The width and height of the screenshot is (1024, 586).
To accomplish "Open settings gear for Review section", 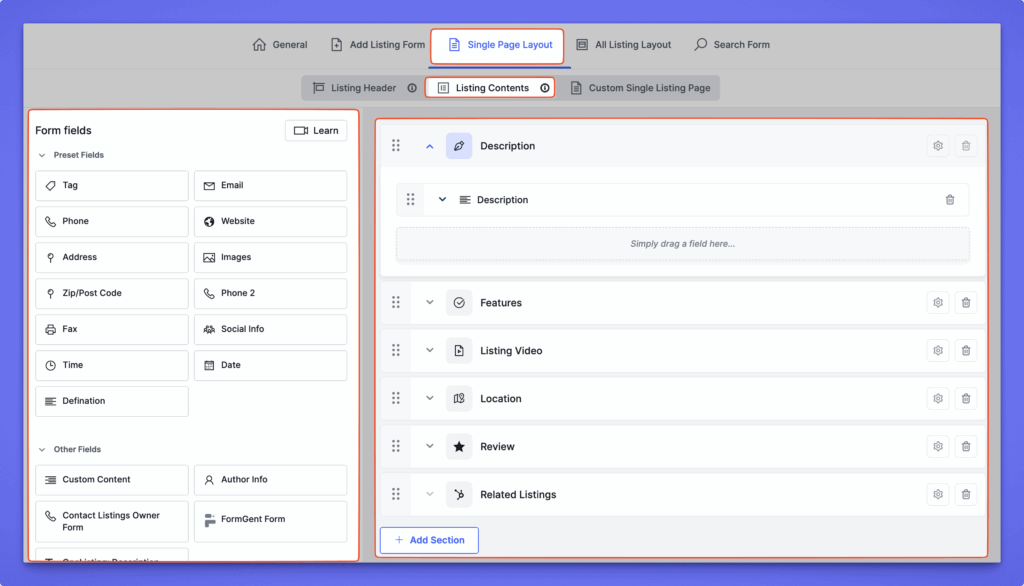I will [937, 447].
